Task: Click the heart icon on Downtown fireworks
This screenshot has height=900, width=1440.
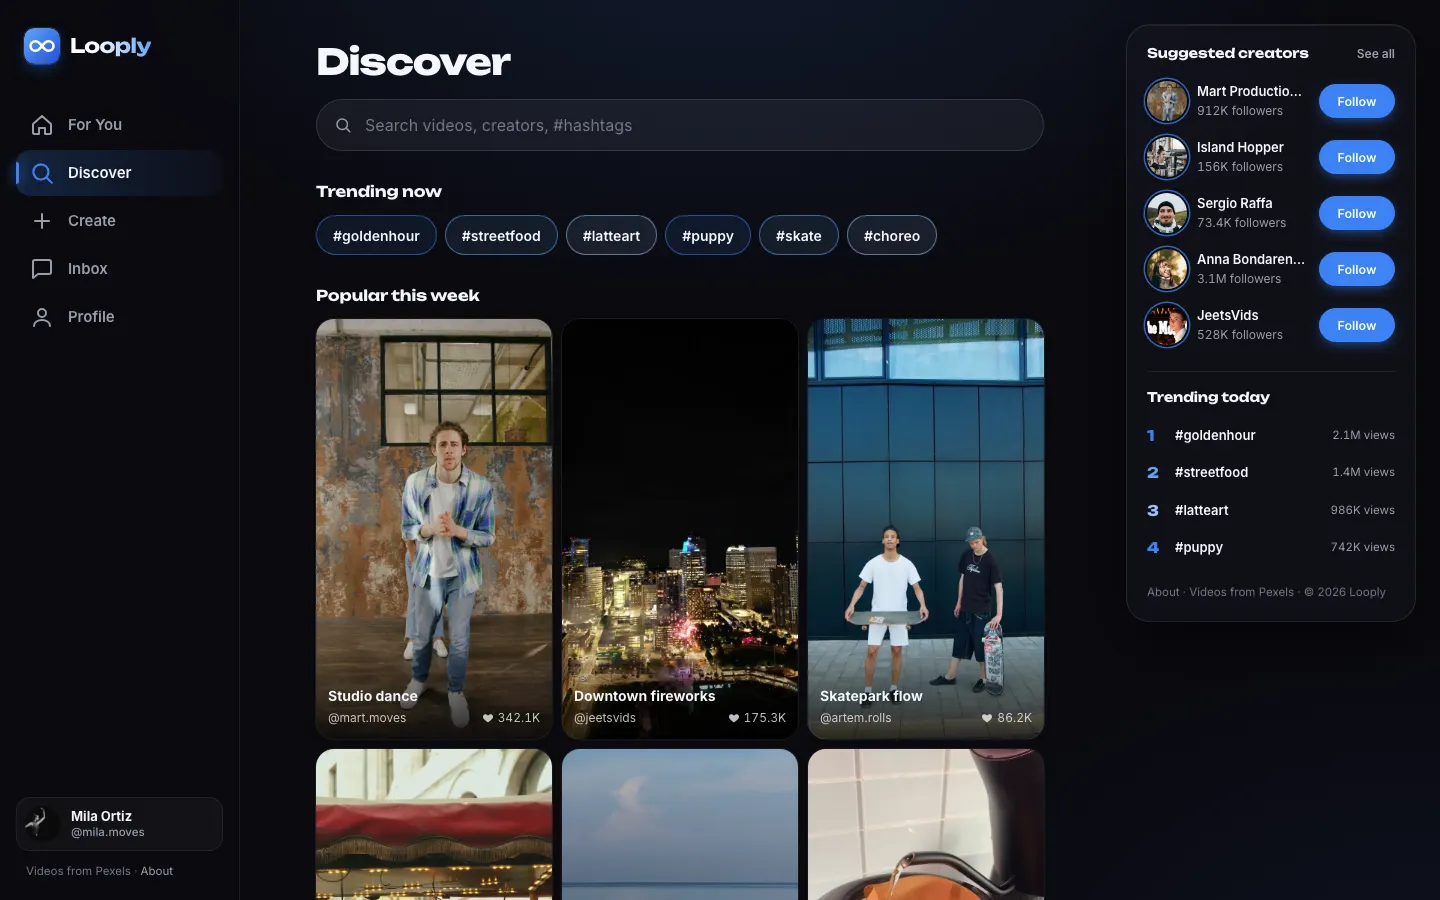Action: click(x=734, y=718)
